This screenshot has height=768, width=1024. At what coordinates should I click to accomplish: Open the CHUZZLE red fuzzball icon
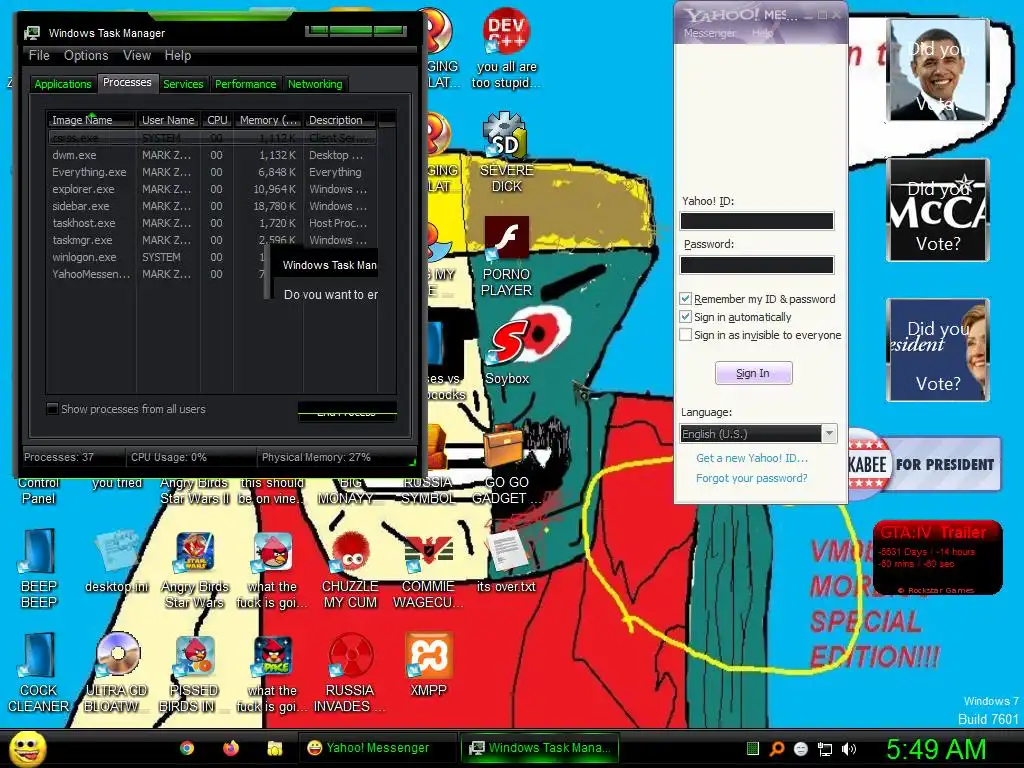tap(351, 553)
